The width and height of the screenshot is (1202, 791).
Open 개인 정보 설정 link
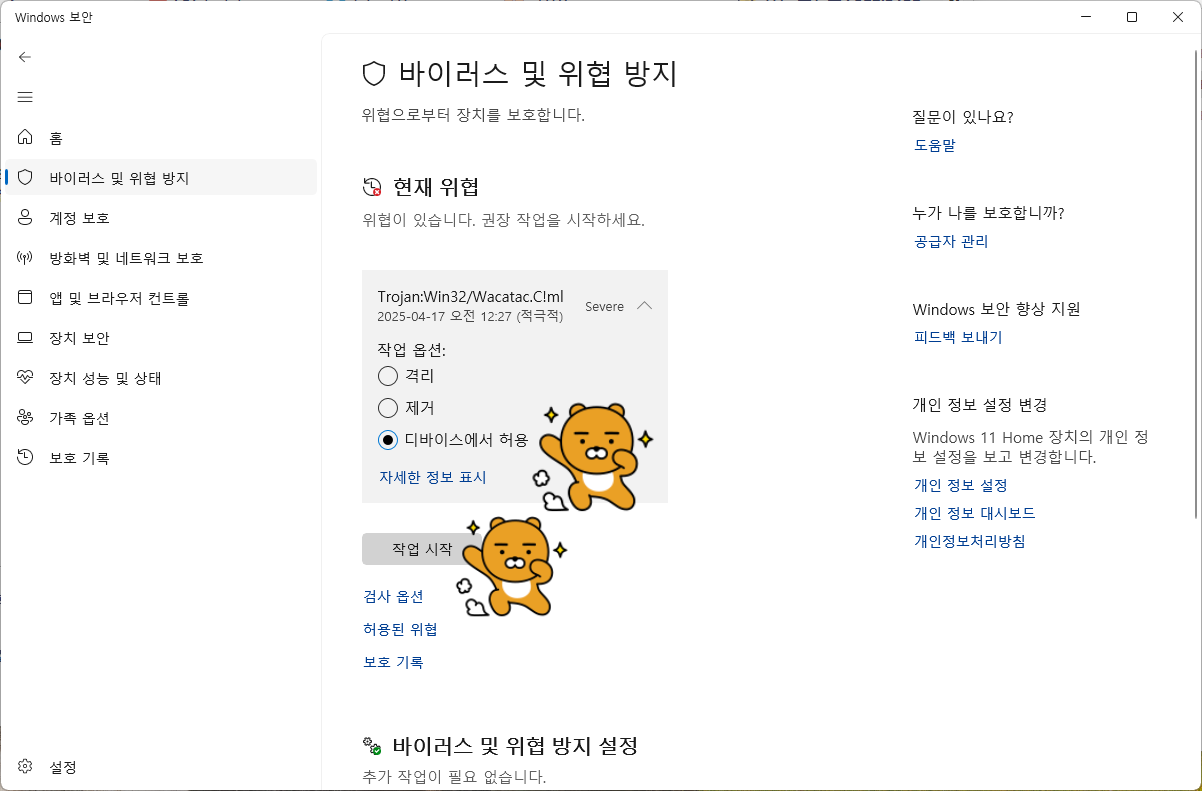pyautogui.click(x=961, y=485)
